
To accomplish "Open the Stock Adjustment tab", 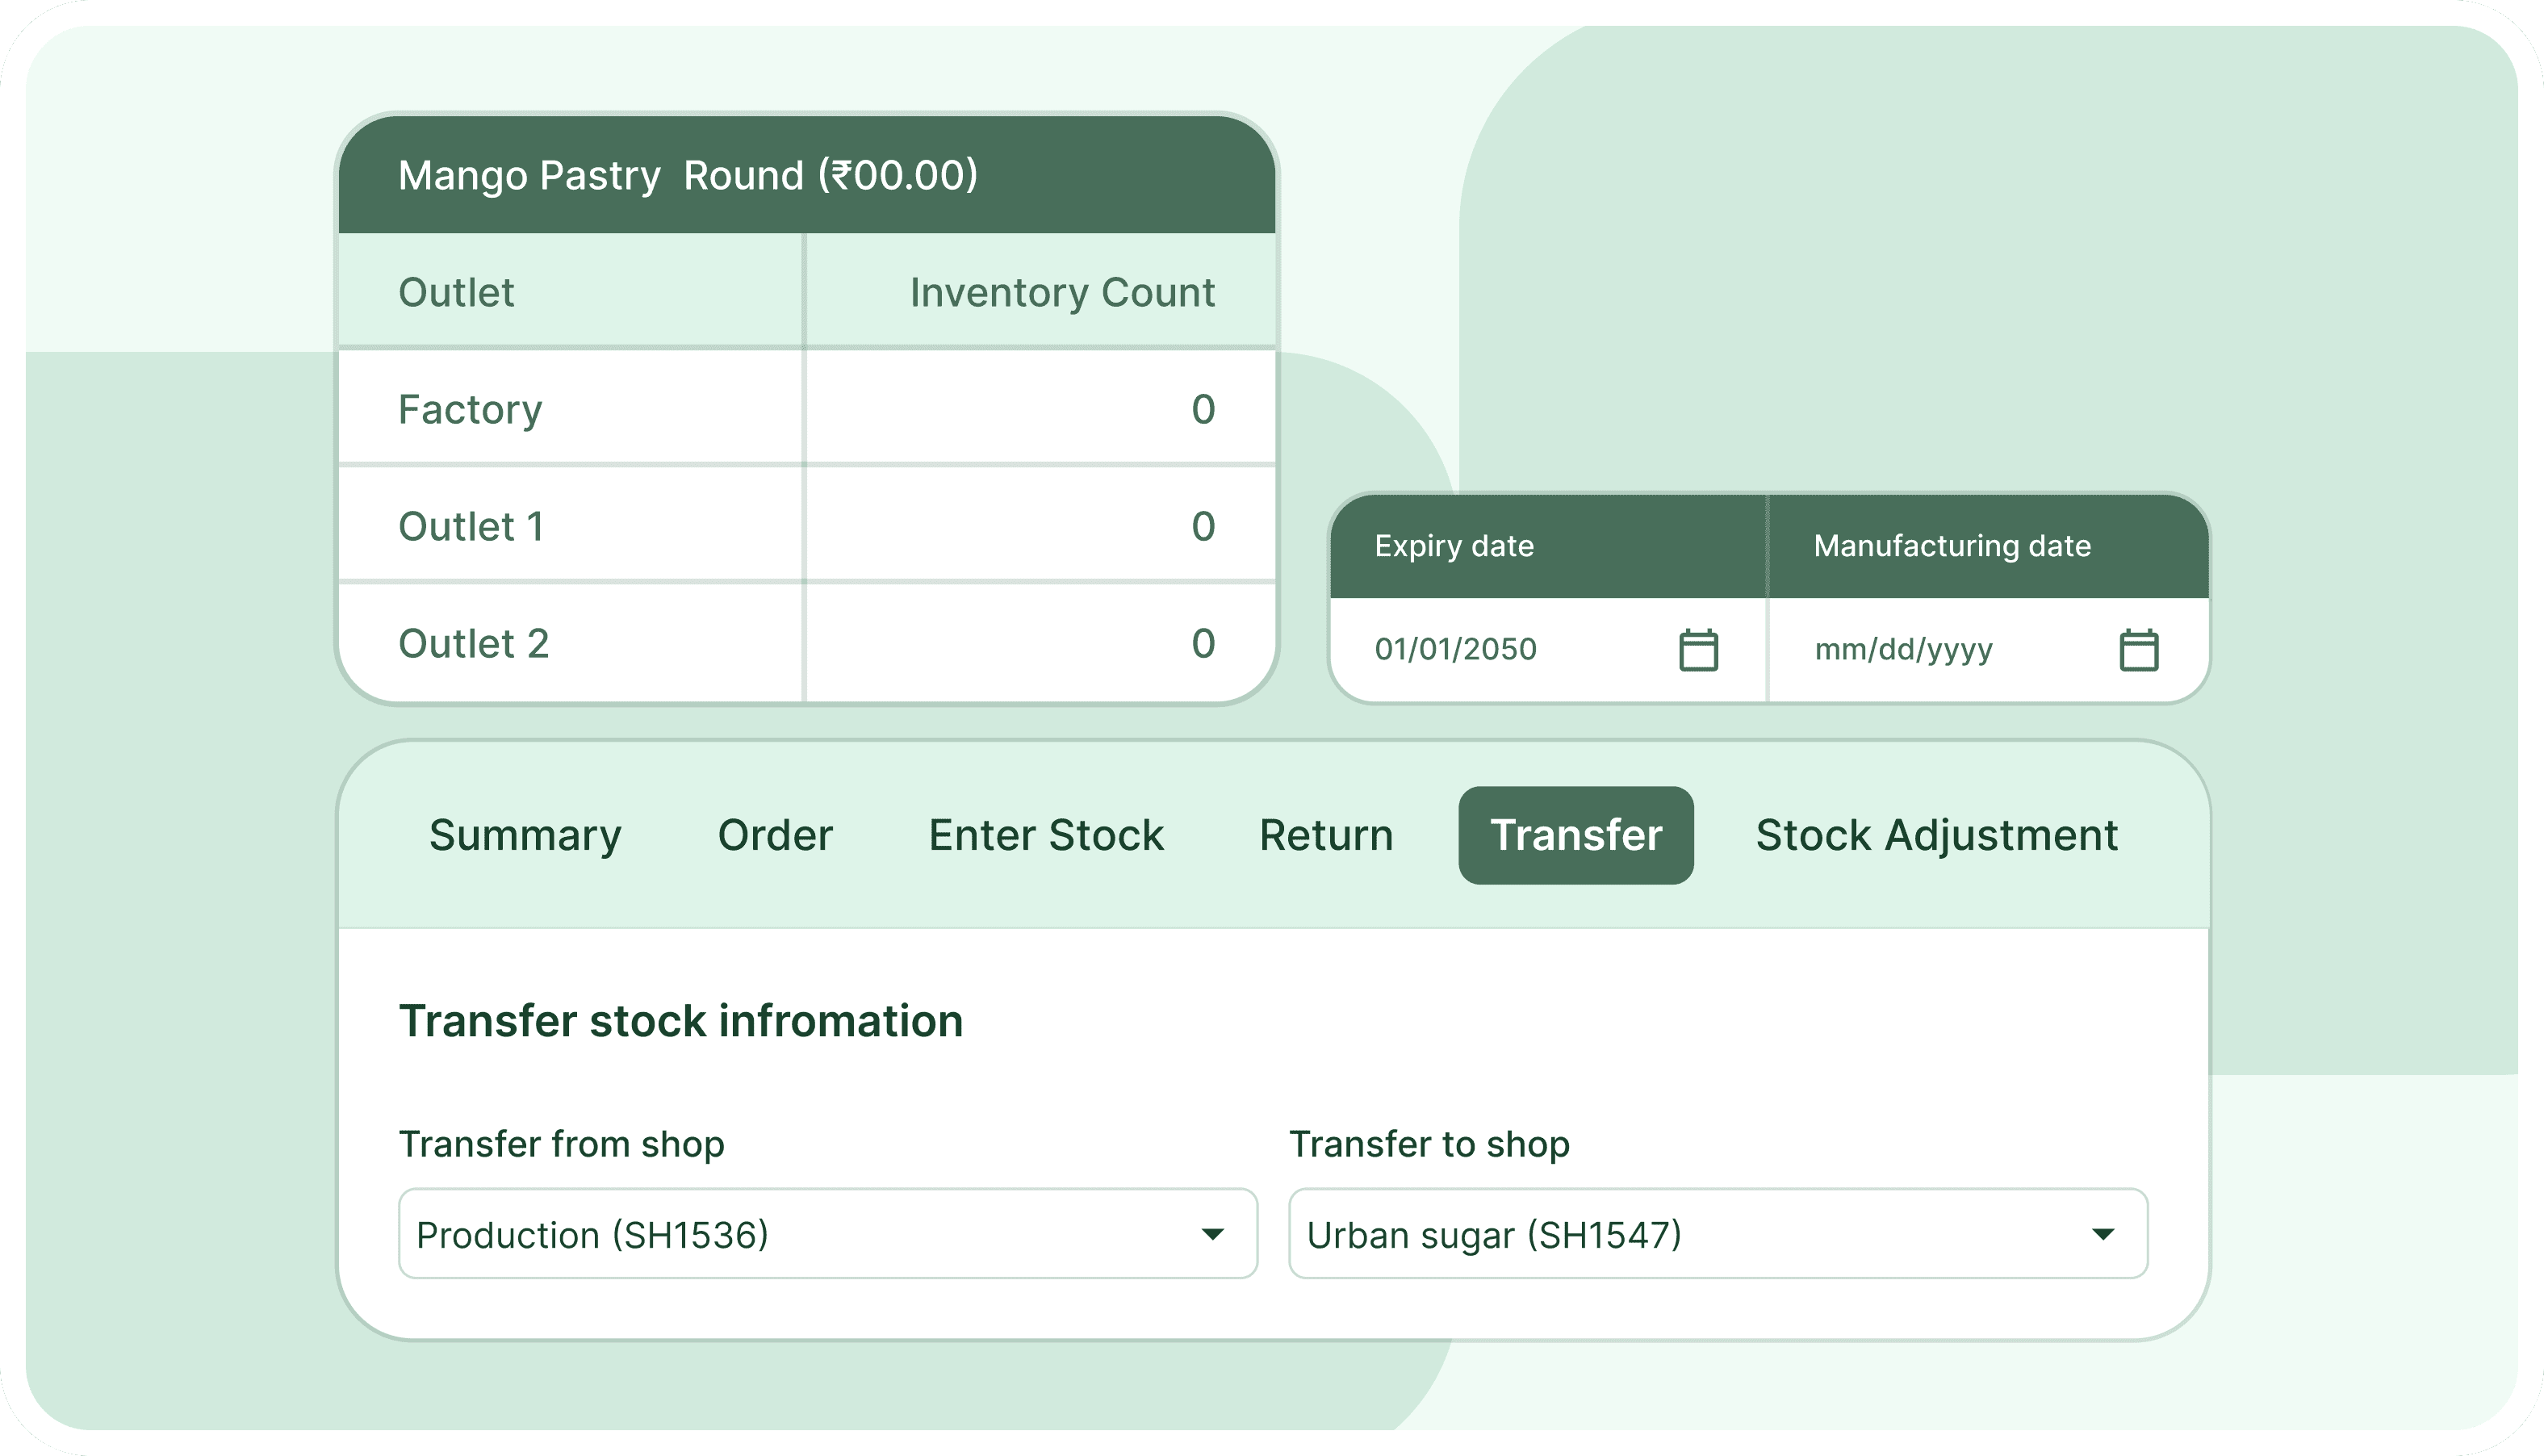I will 1936,835.
